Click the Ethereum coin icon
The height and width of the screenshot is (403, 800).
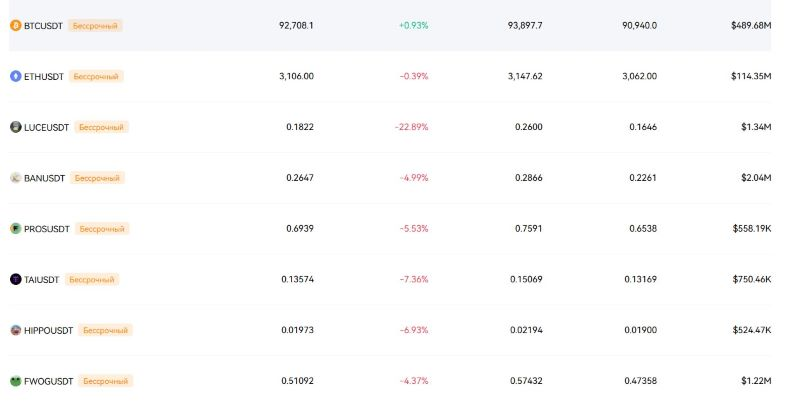coord(15,76)
